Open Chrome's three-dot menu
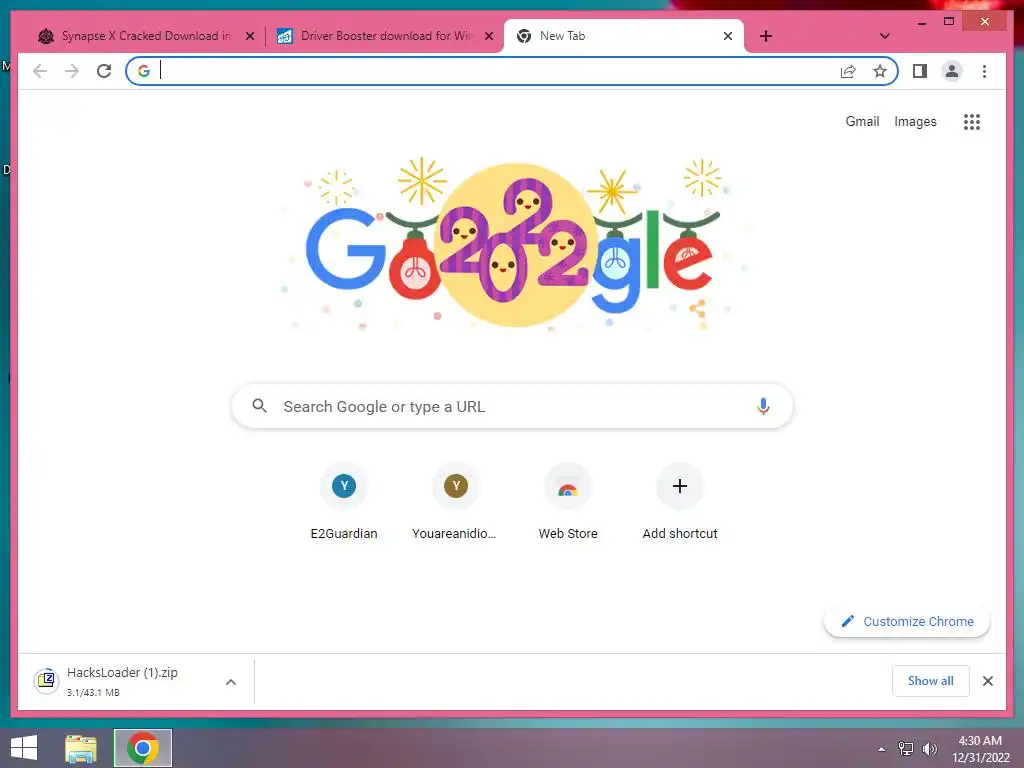 point(984,71)
